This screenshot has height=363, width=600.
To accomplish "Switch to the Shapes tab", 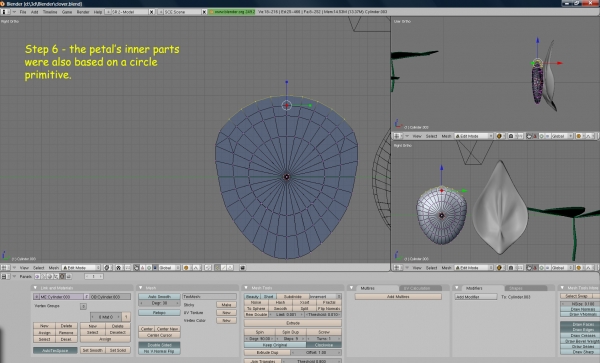I will (525, 288).
